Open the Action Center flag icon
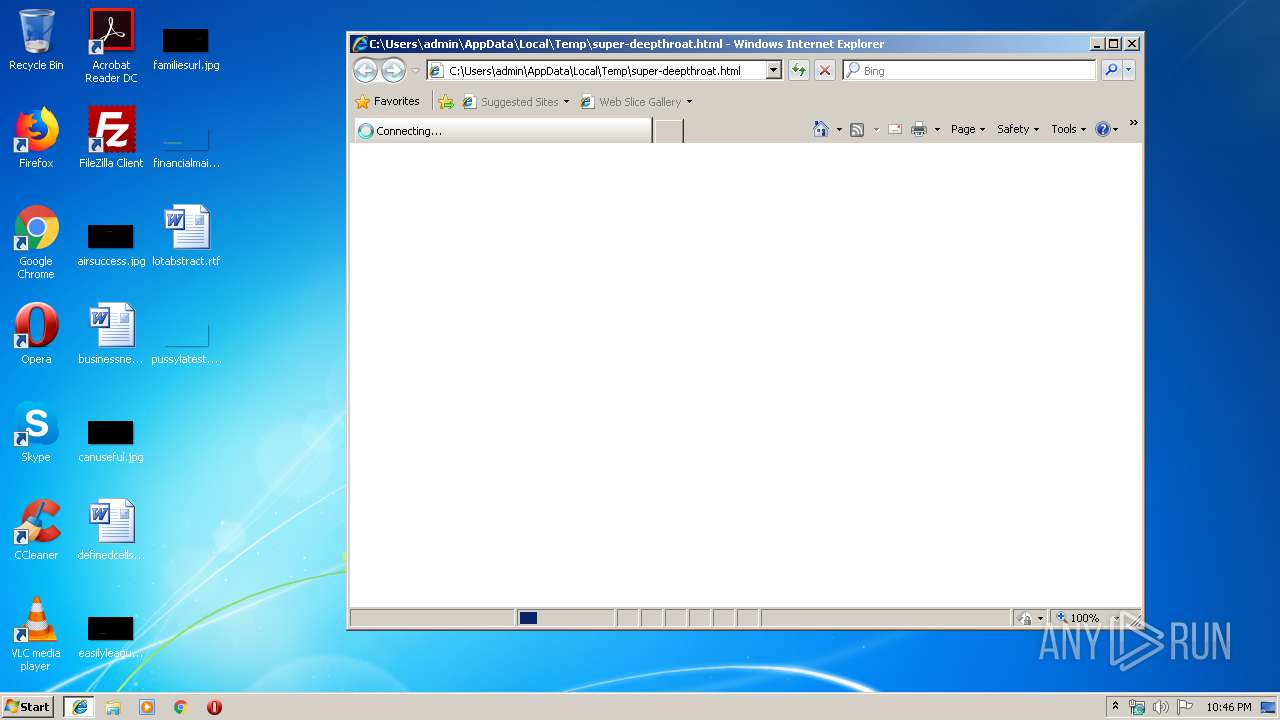1280x720 pixels. [x=1186, y=706]
